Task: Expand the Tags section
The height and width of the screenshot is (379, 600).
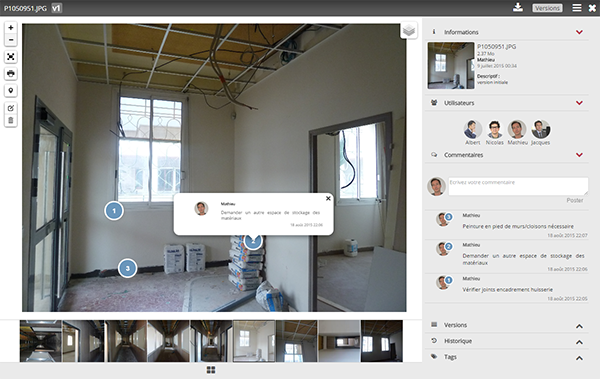Action: coord(579,358)
